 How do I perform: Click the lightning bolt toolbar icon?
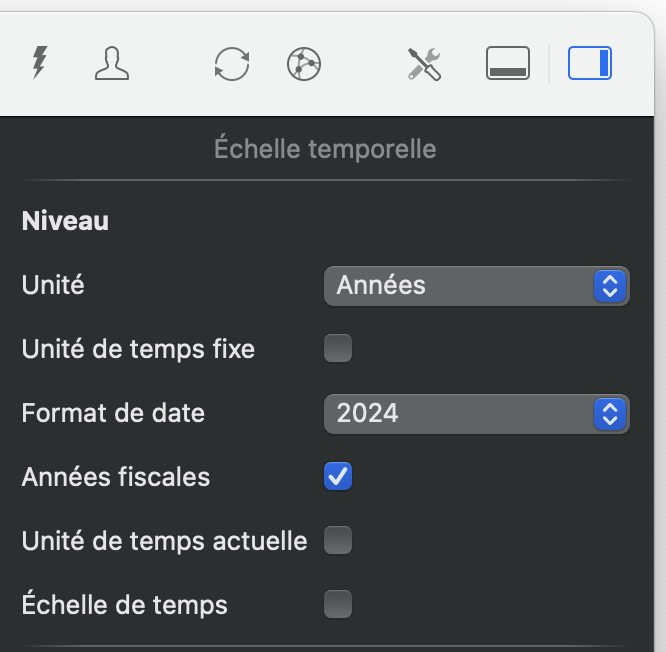(x=39, y=64)
